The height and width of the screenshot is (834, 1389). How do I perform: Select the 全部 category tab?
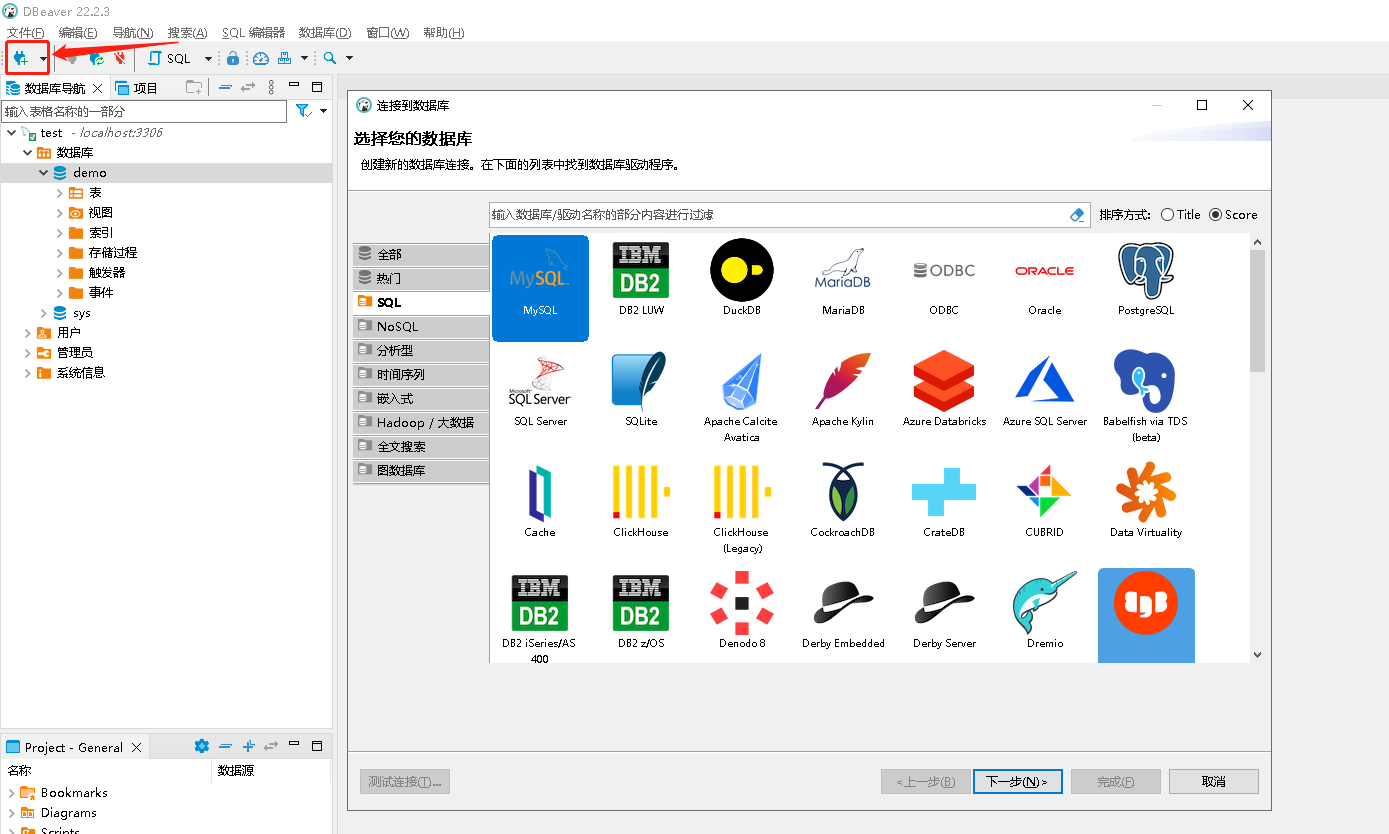pos(421,254)
